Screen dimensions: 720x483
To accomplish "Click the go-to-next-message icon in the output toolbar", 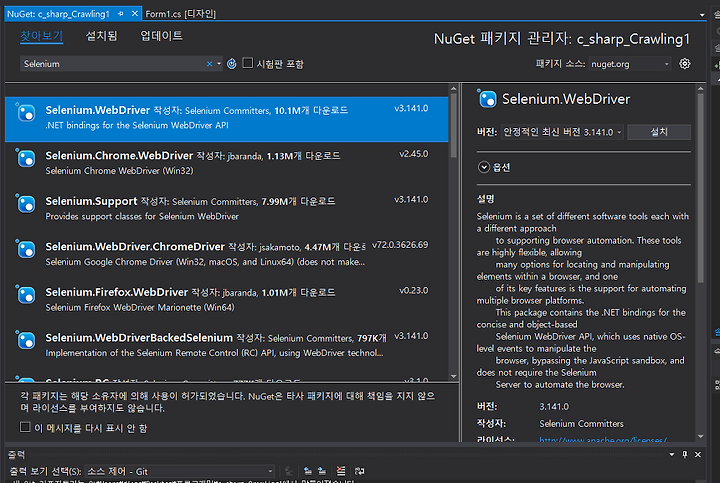I will (322, 471).
